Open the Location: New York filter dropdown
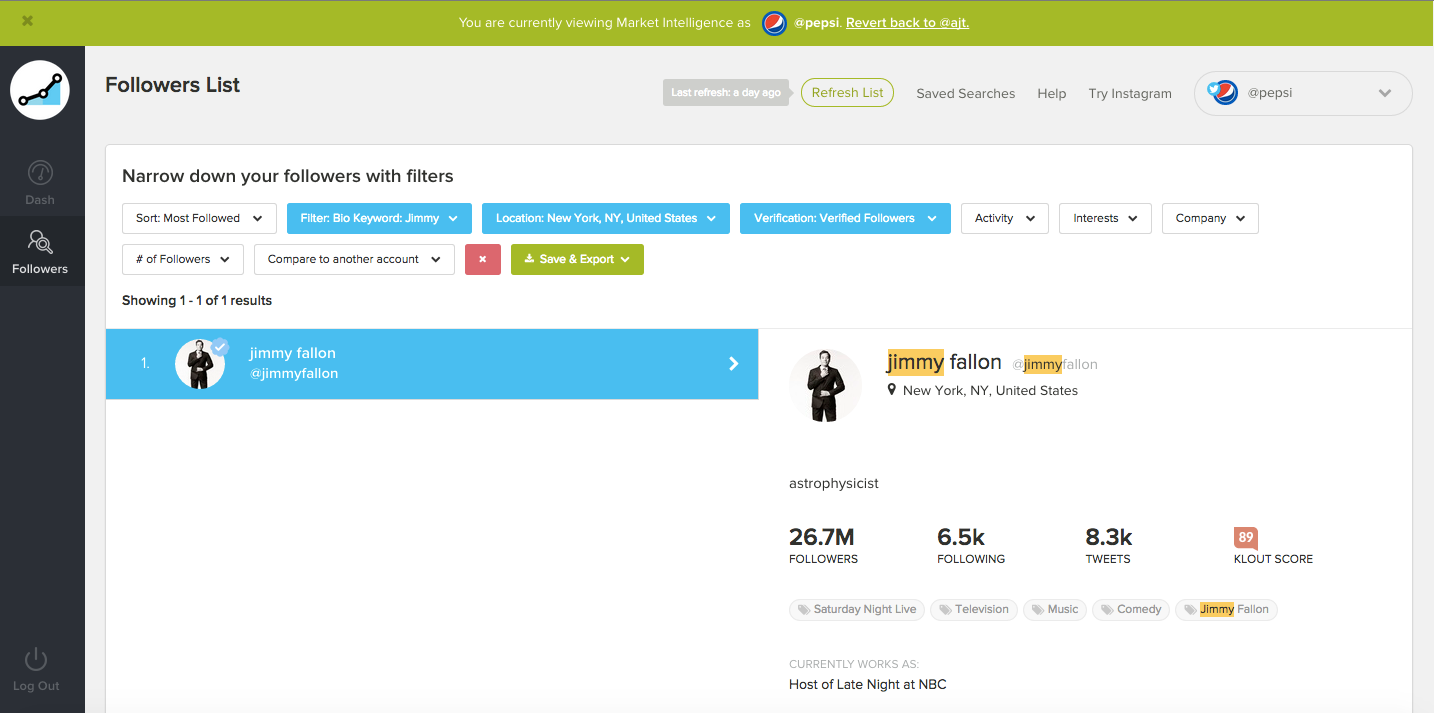The width and height of the screenshot is (1434, 713). pyautogui.click(x=606, y=218)
